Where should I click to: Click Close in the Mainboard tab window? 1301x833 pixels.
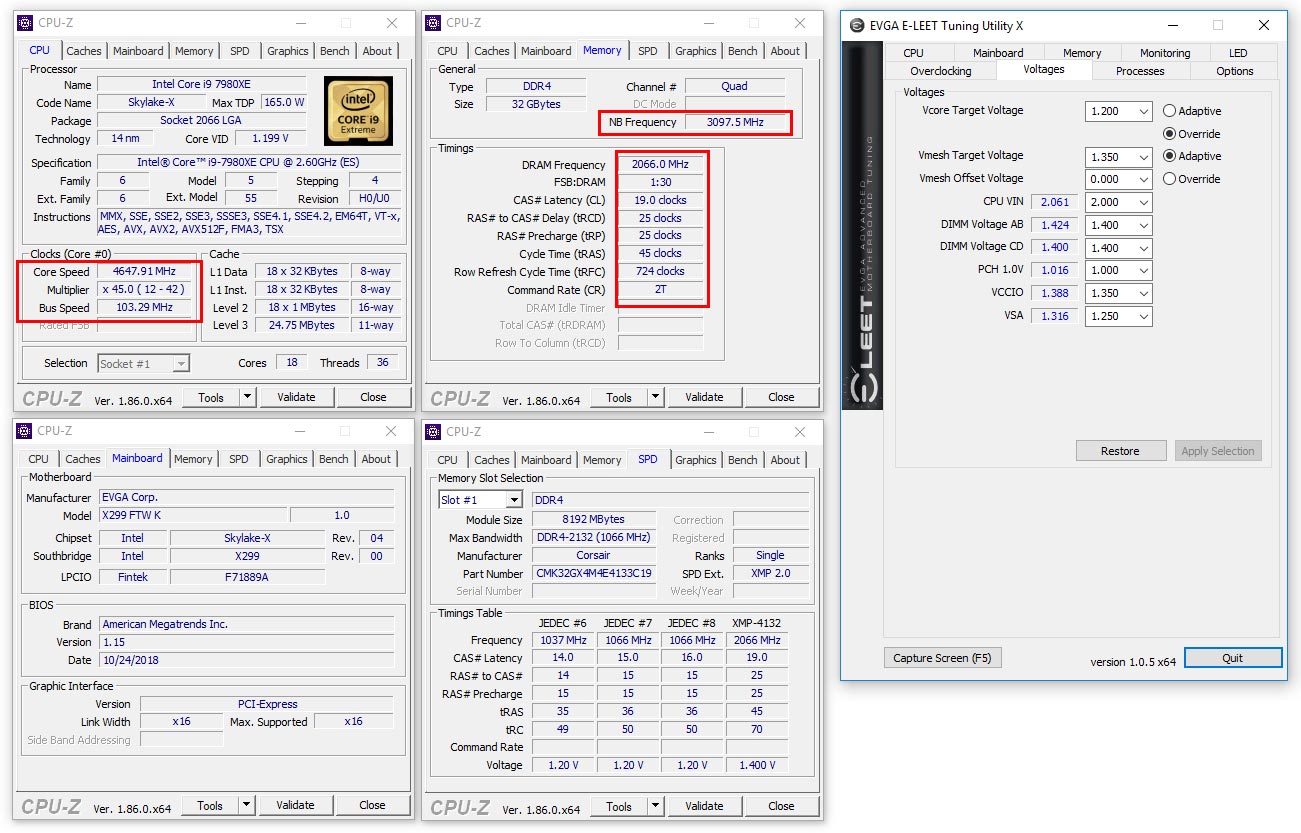pos(372,805)
